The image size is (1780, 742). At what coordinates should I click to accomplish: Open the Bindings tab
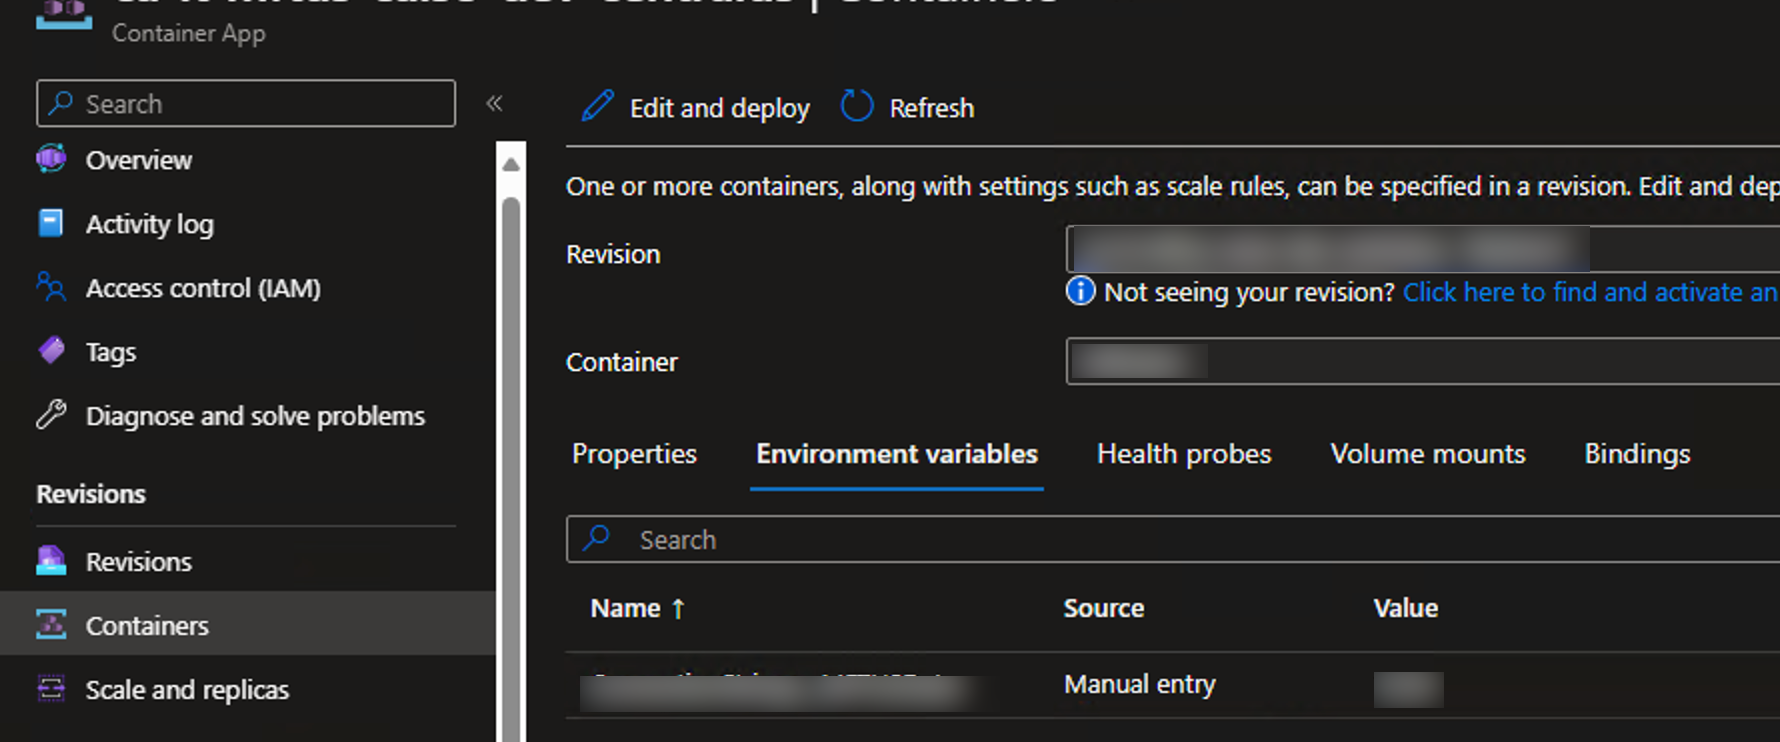point(1637,454)
